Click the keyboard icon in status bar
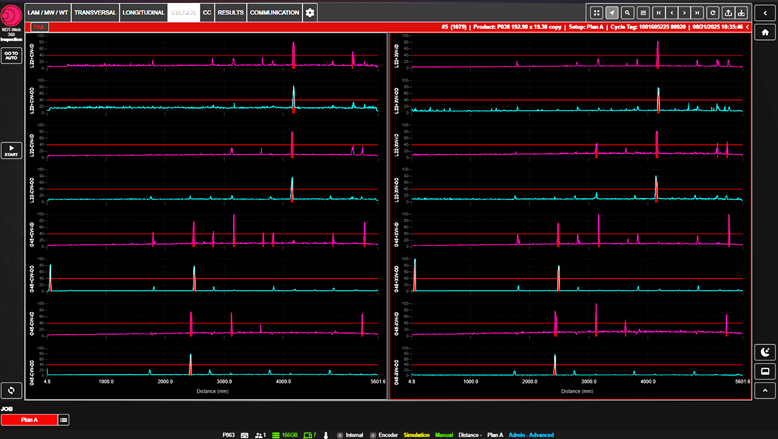778x439 pixels. [245, 435]
